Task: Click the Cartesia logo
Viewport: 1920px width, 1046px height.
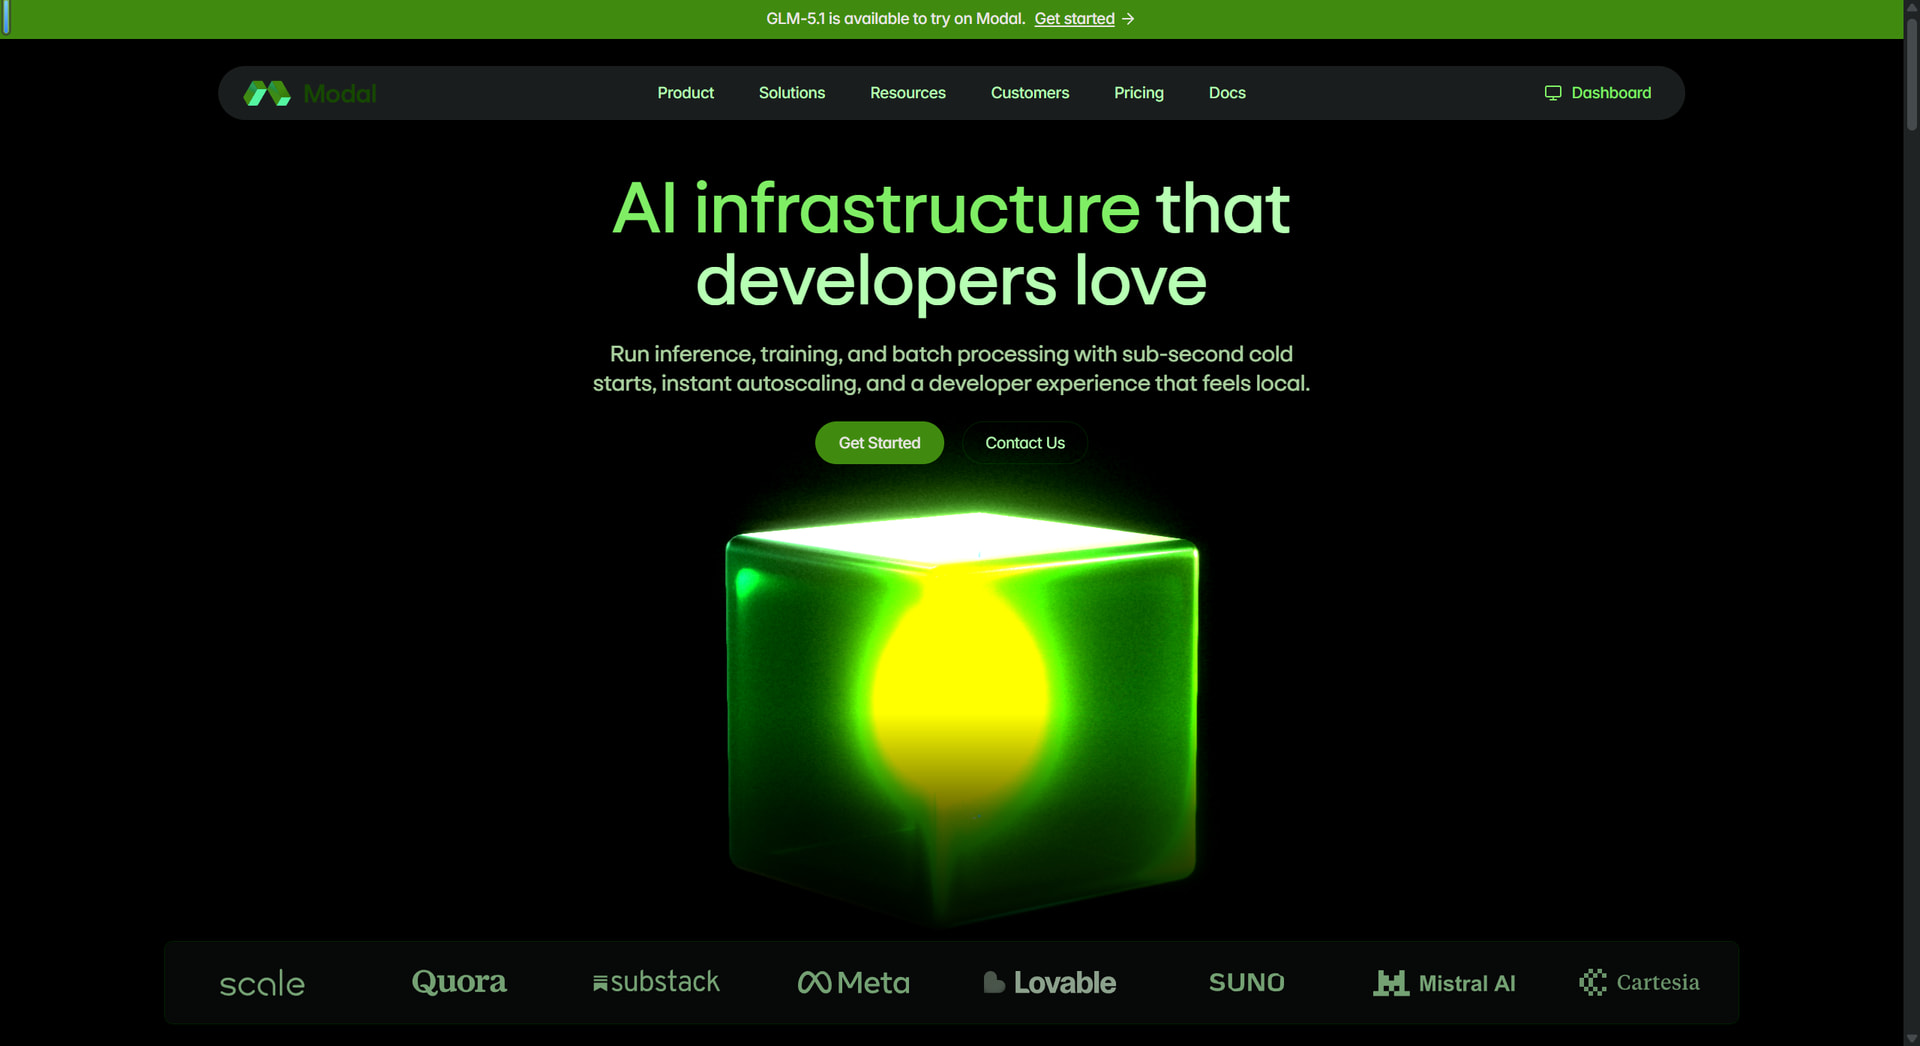Action: (1639, 982)
